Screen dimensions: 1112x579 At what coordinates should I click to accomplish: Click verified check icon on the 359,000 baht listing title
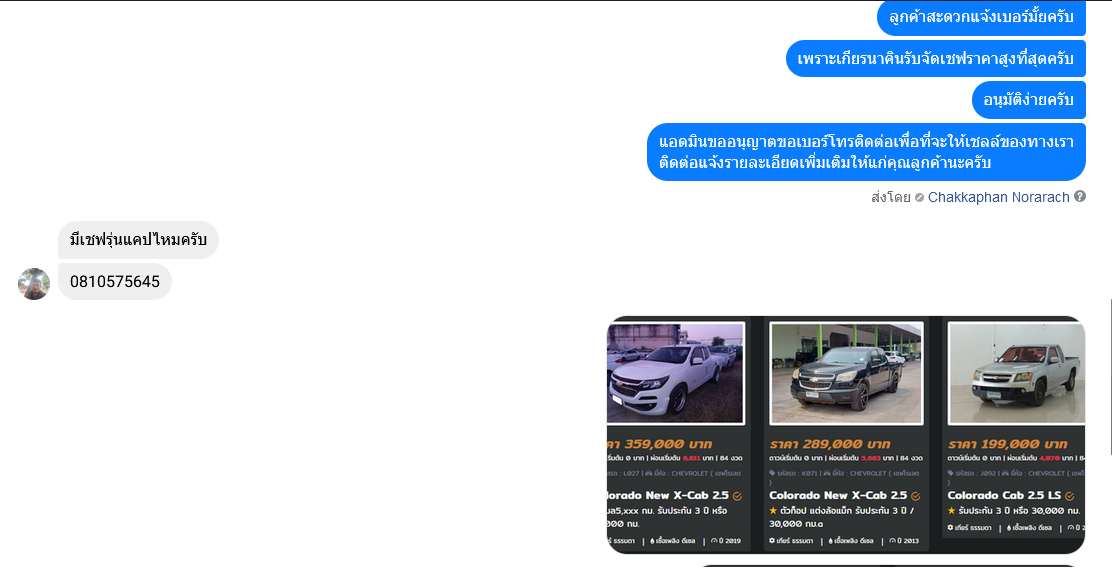coord(738,497)
